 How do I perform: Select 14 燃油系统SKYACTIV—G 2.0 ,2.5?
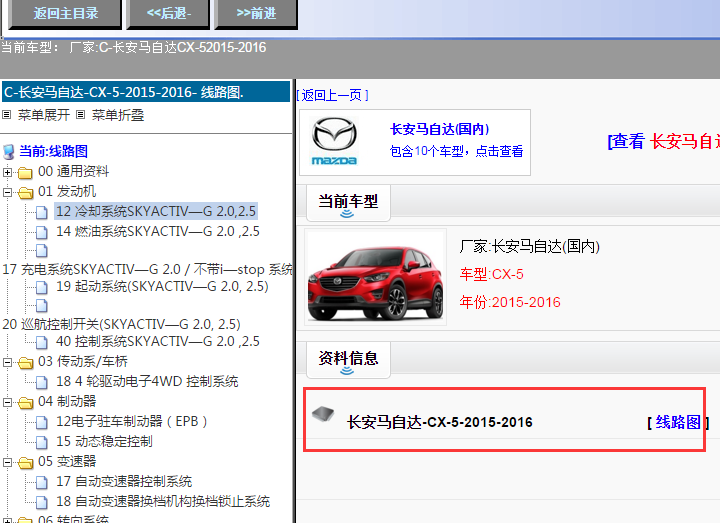click(x=158, y=231)
